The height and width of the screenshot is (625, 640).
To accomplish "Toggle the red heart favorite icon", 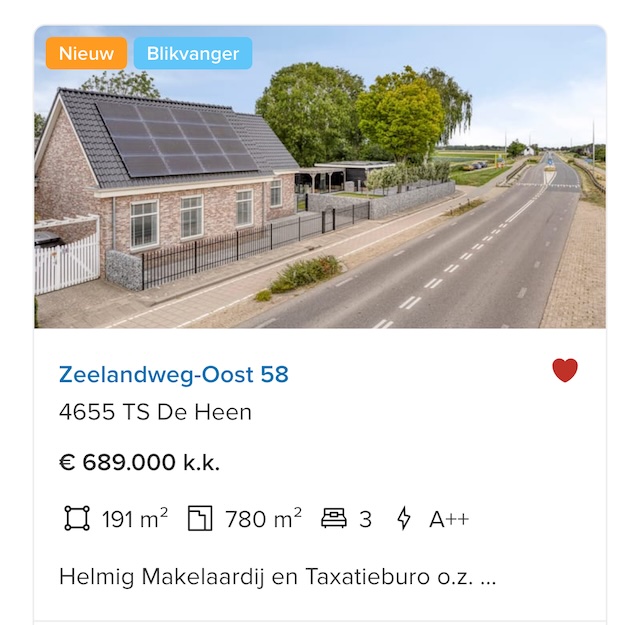I will point(565,371).
